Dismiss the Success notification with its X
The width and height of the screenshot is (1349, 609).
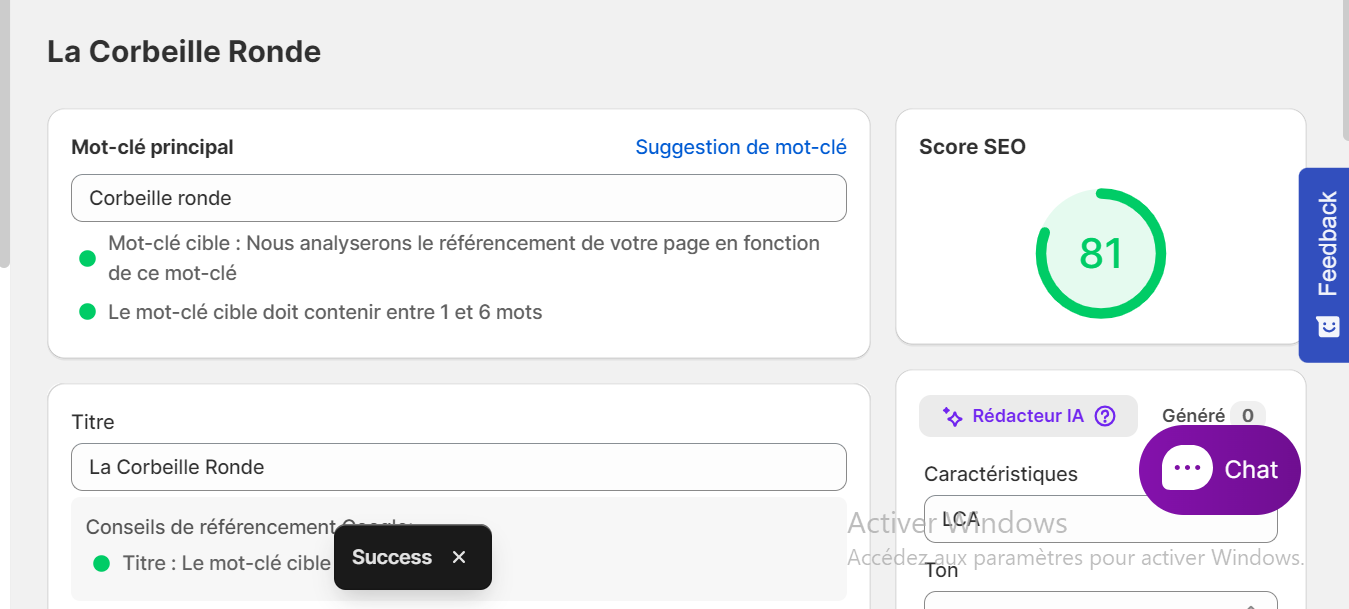point(459,557)
